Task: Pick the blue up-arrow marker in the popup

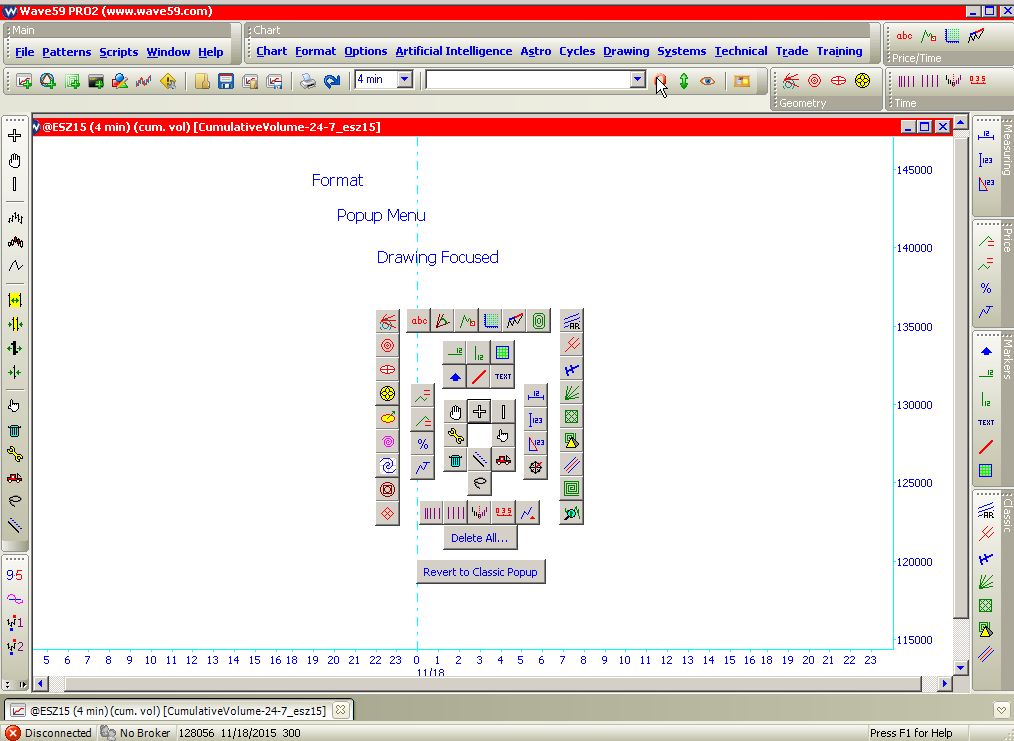Action: (455, 376)
